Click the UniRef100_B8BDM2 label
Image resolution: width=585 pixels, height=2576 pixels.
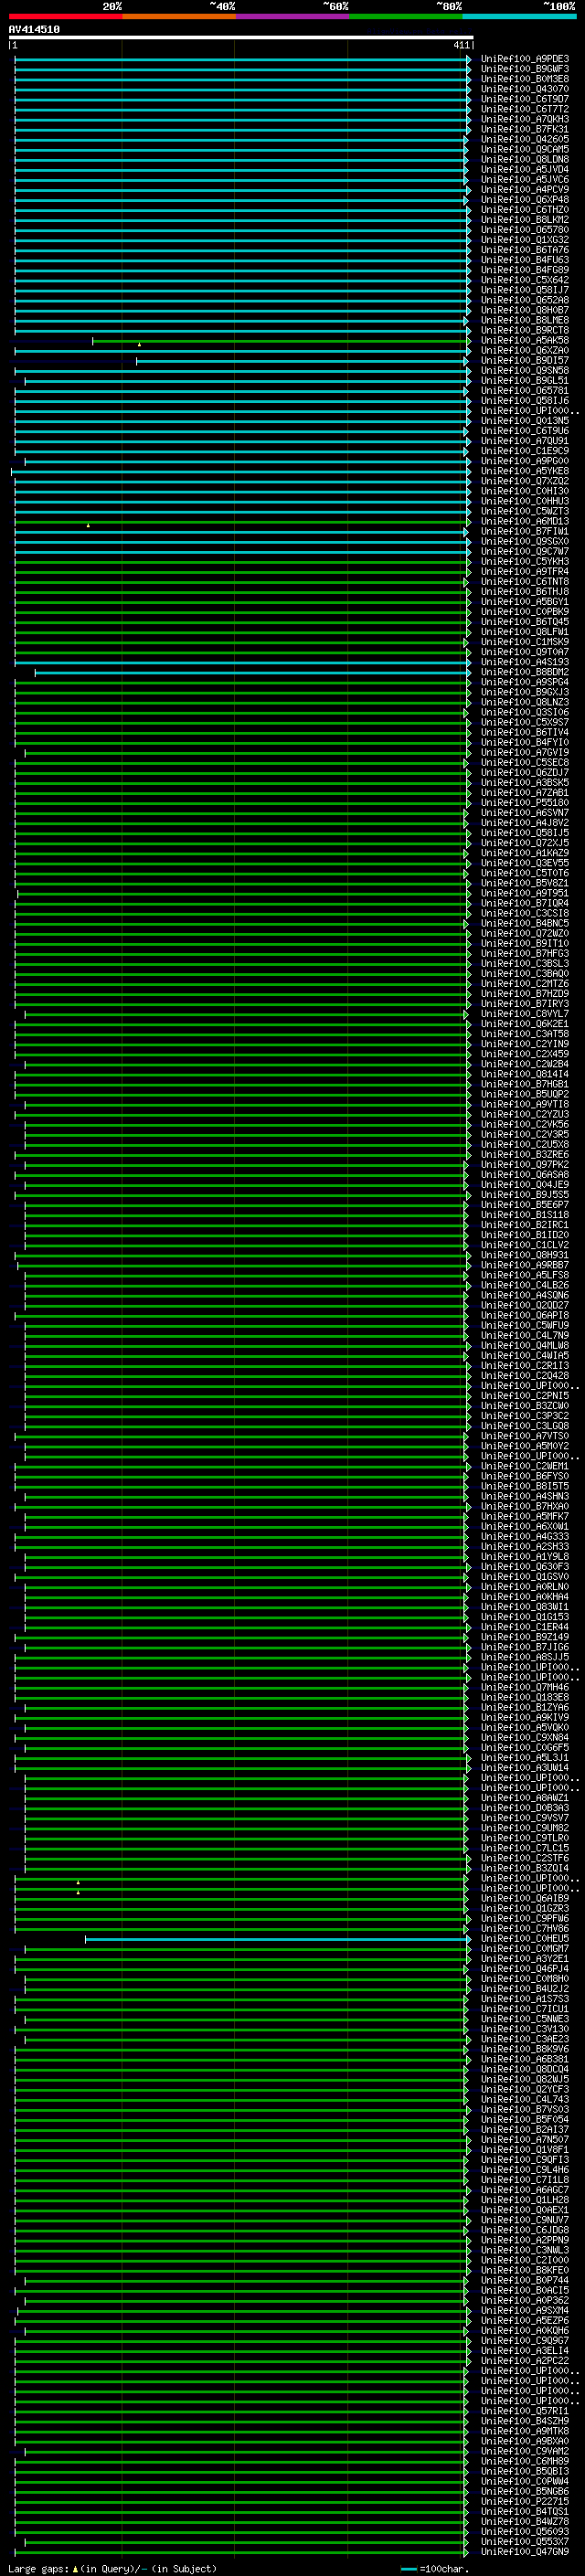click(524, 672)
